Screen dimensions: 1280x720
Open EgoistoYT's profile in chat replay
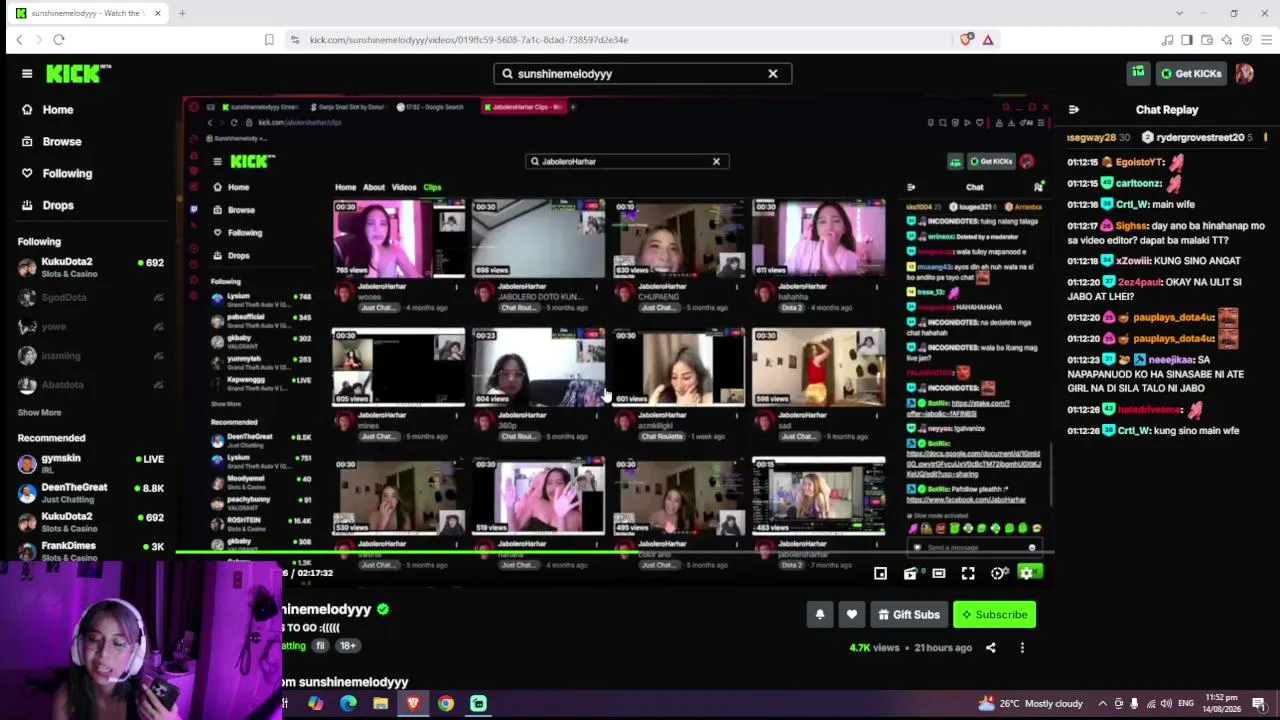click(1140, 162)
